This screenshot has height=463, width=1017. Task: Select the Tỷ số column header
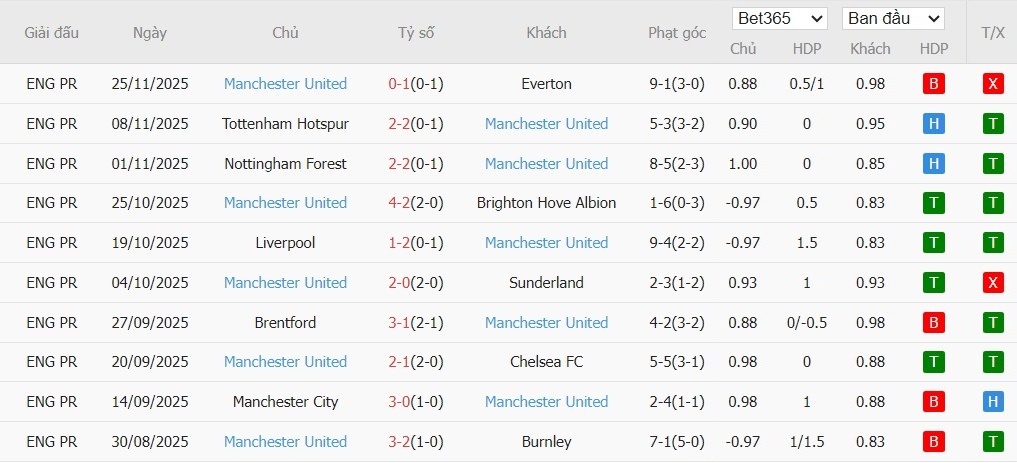pyautogui.click(x=416, y=33)
